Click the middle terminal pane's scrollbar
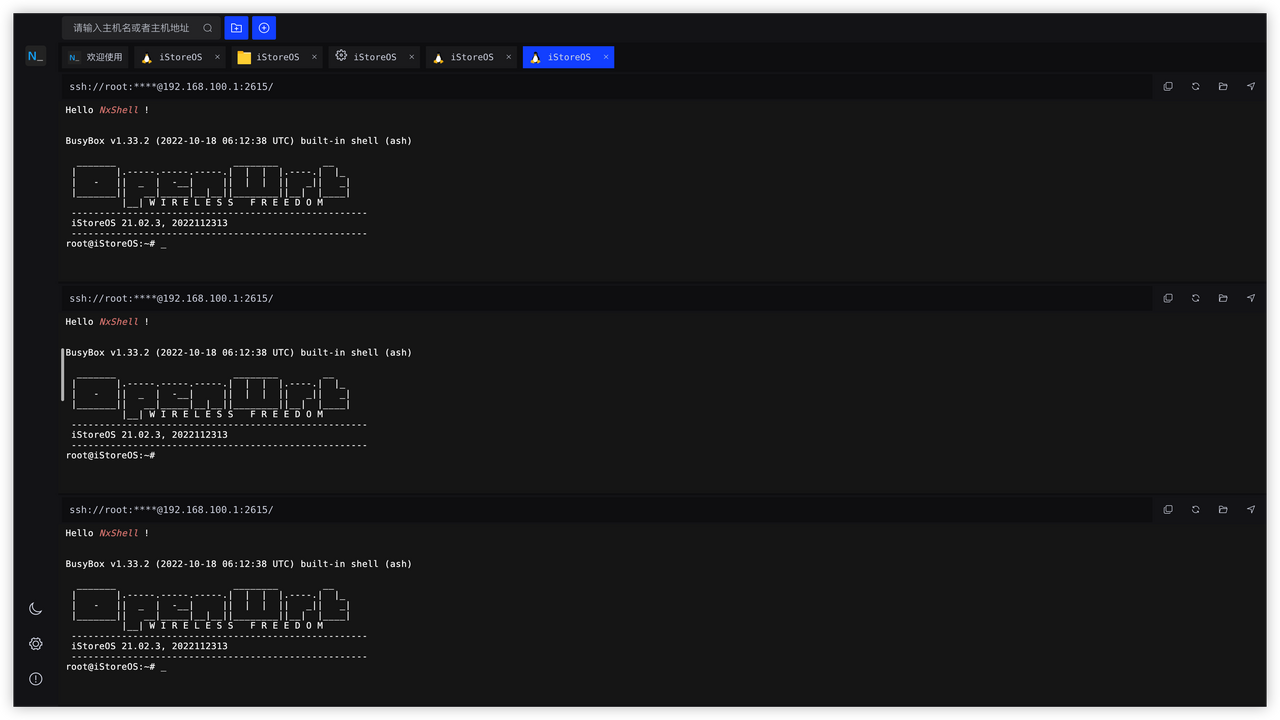This screenshot has height=720, width=1280. pyautogui.click(x=63, y=374)
